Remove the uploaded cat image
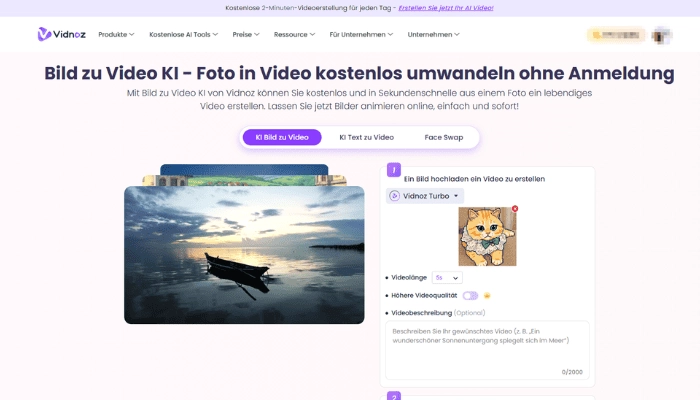The image size is (700, 400). pos(515,208)
